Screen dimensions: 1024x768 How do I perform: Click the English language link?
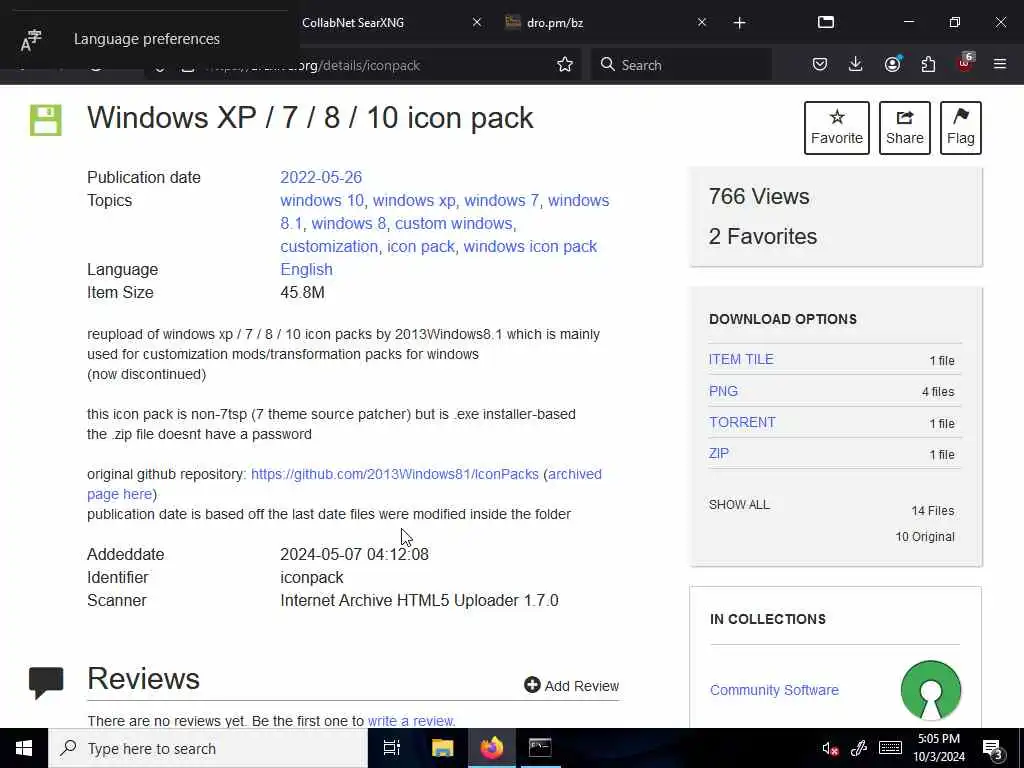tap(306, 269)
